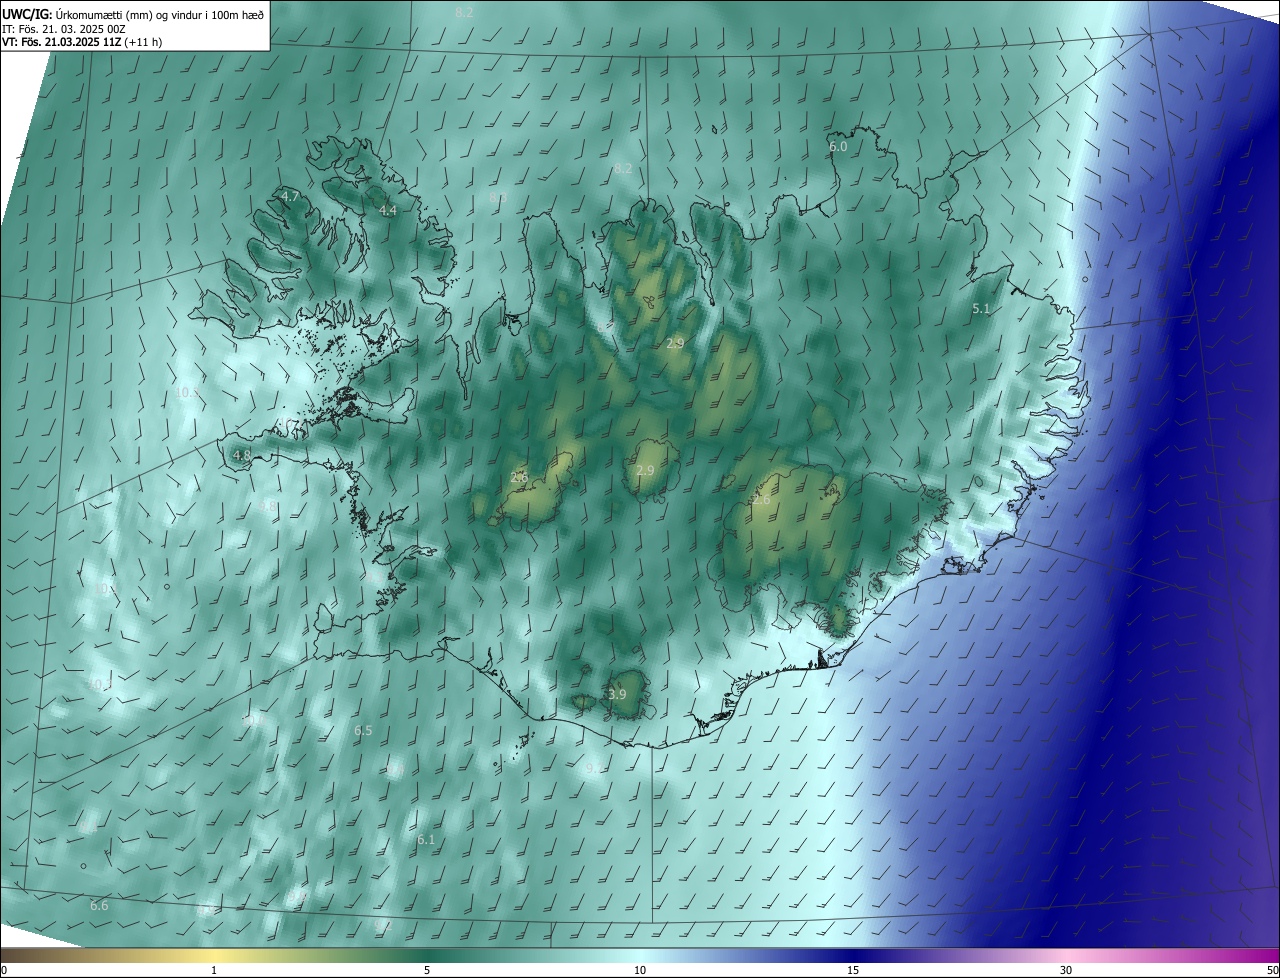This screenshot has width=1280, height=978.
Task: Click the 2.6 value on Vatnajökull glacier
Action: (x=762, y=500)
